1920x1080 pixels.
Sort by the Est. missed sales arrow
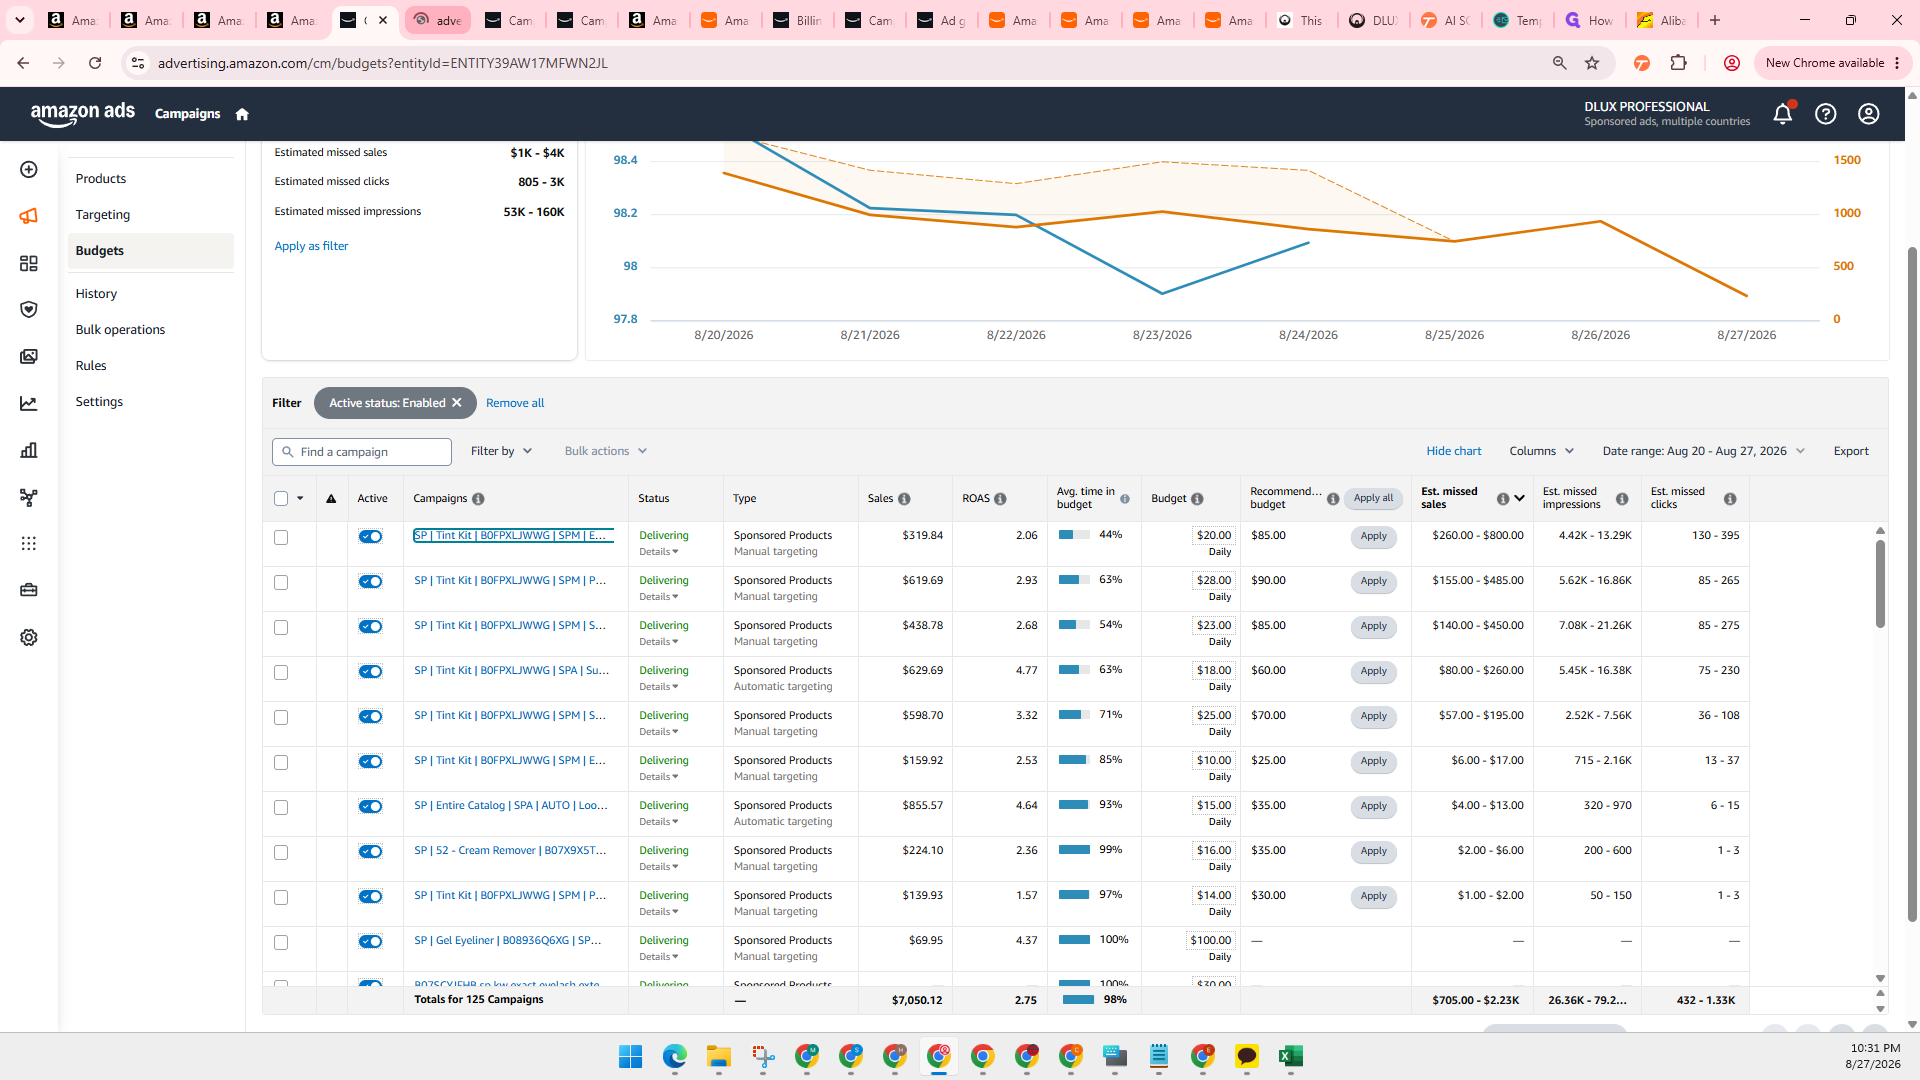pyautogui.click(x=1520, y=499)
